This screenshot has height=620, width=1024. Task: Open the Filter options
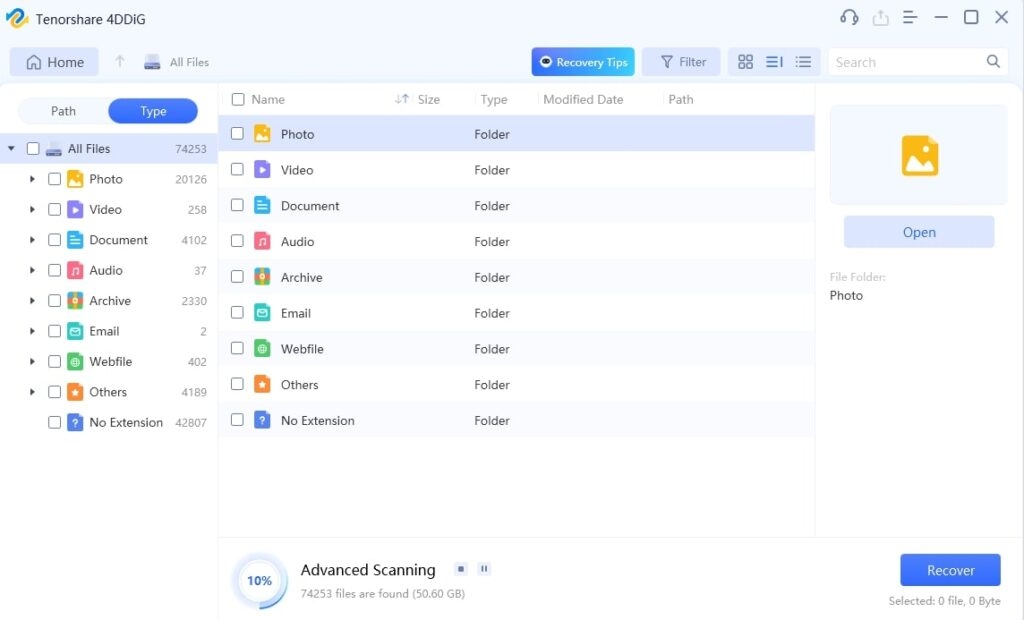(681, 62)
